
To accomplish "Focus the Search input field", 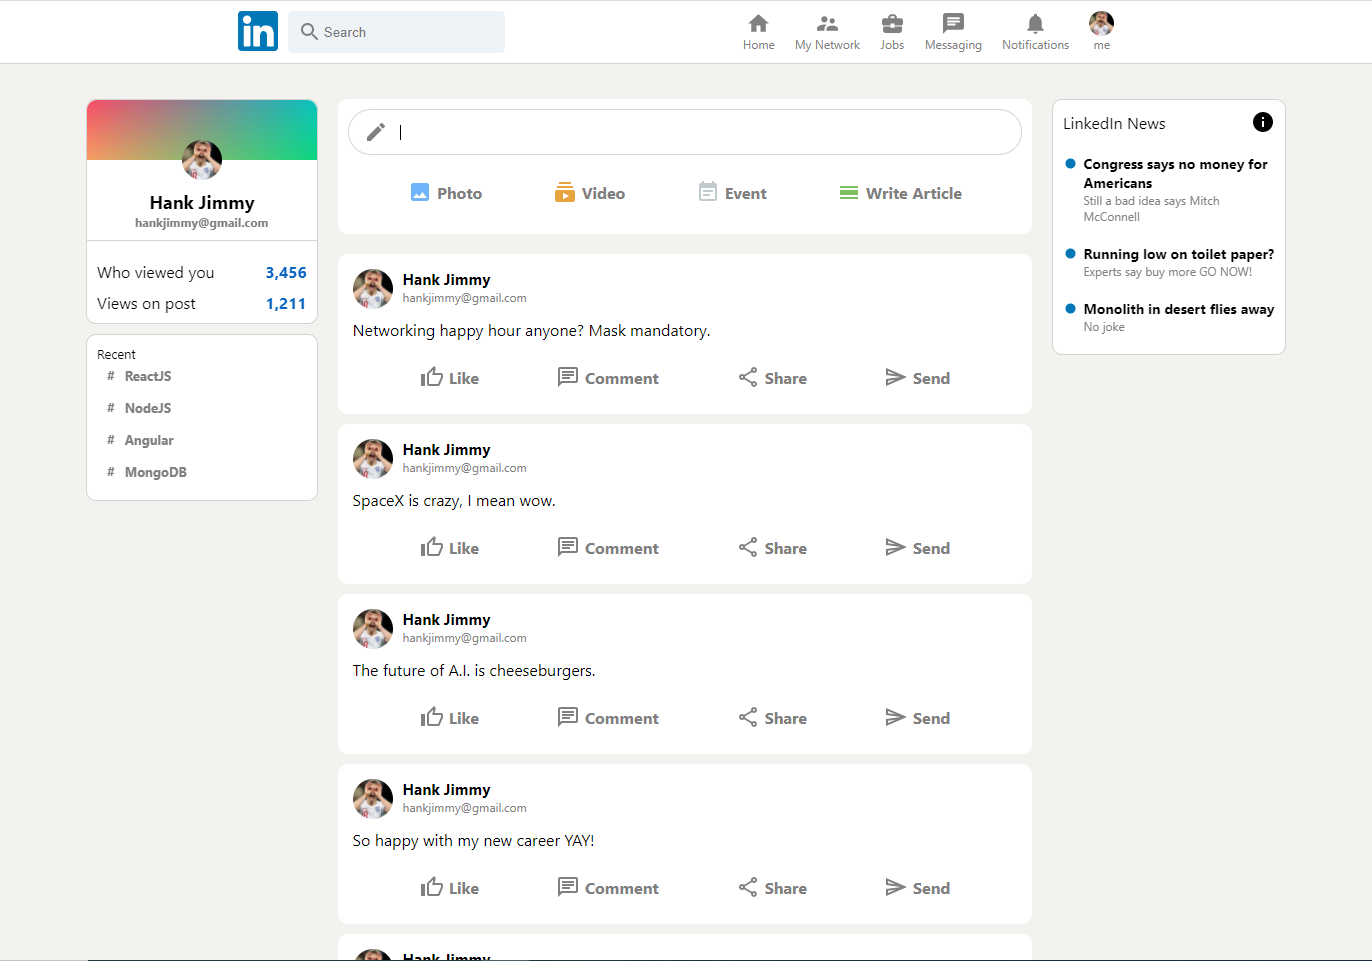I will tap(396, 32).
